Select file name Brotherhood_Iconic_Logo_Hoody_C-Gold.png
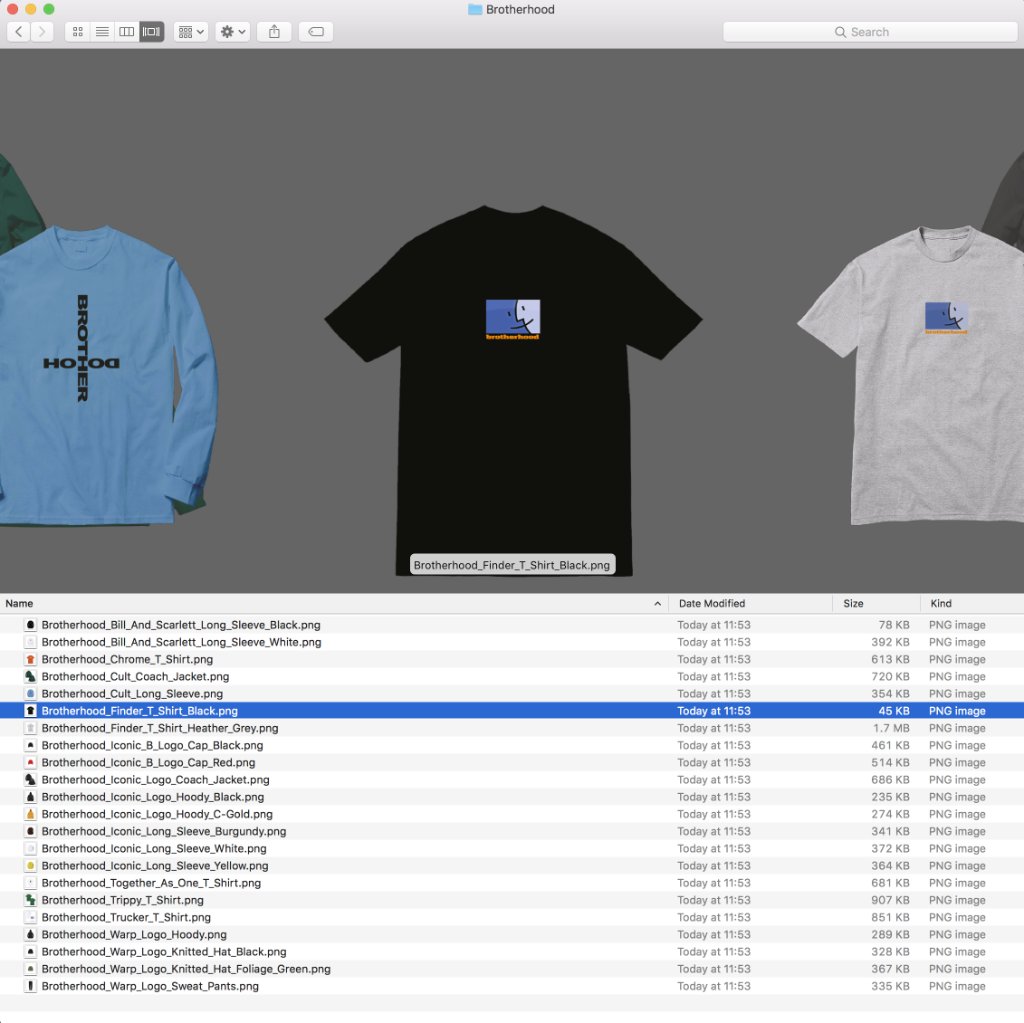 [x=157, y=814]
